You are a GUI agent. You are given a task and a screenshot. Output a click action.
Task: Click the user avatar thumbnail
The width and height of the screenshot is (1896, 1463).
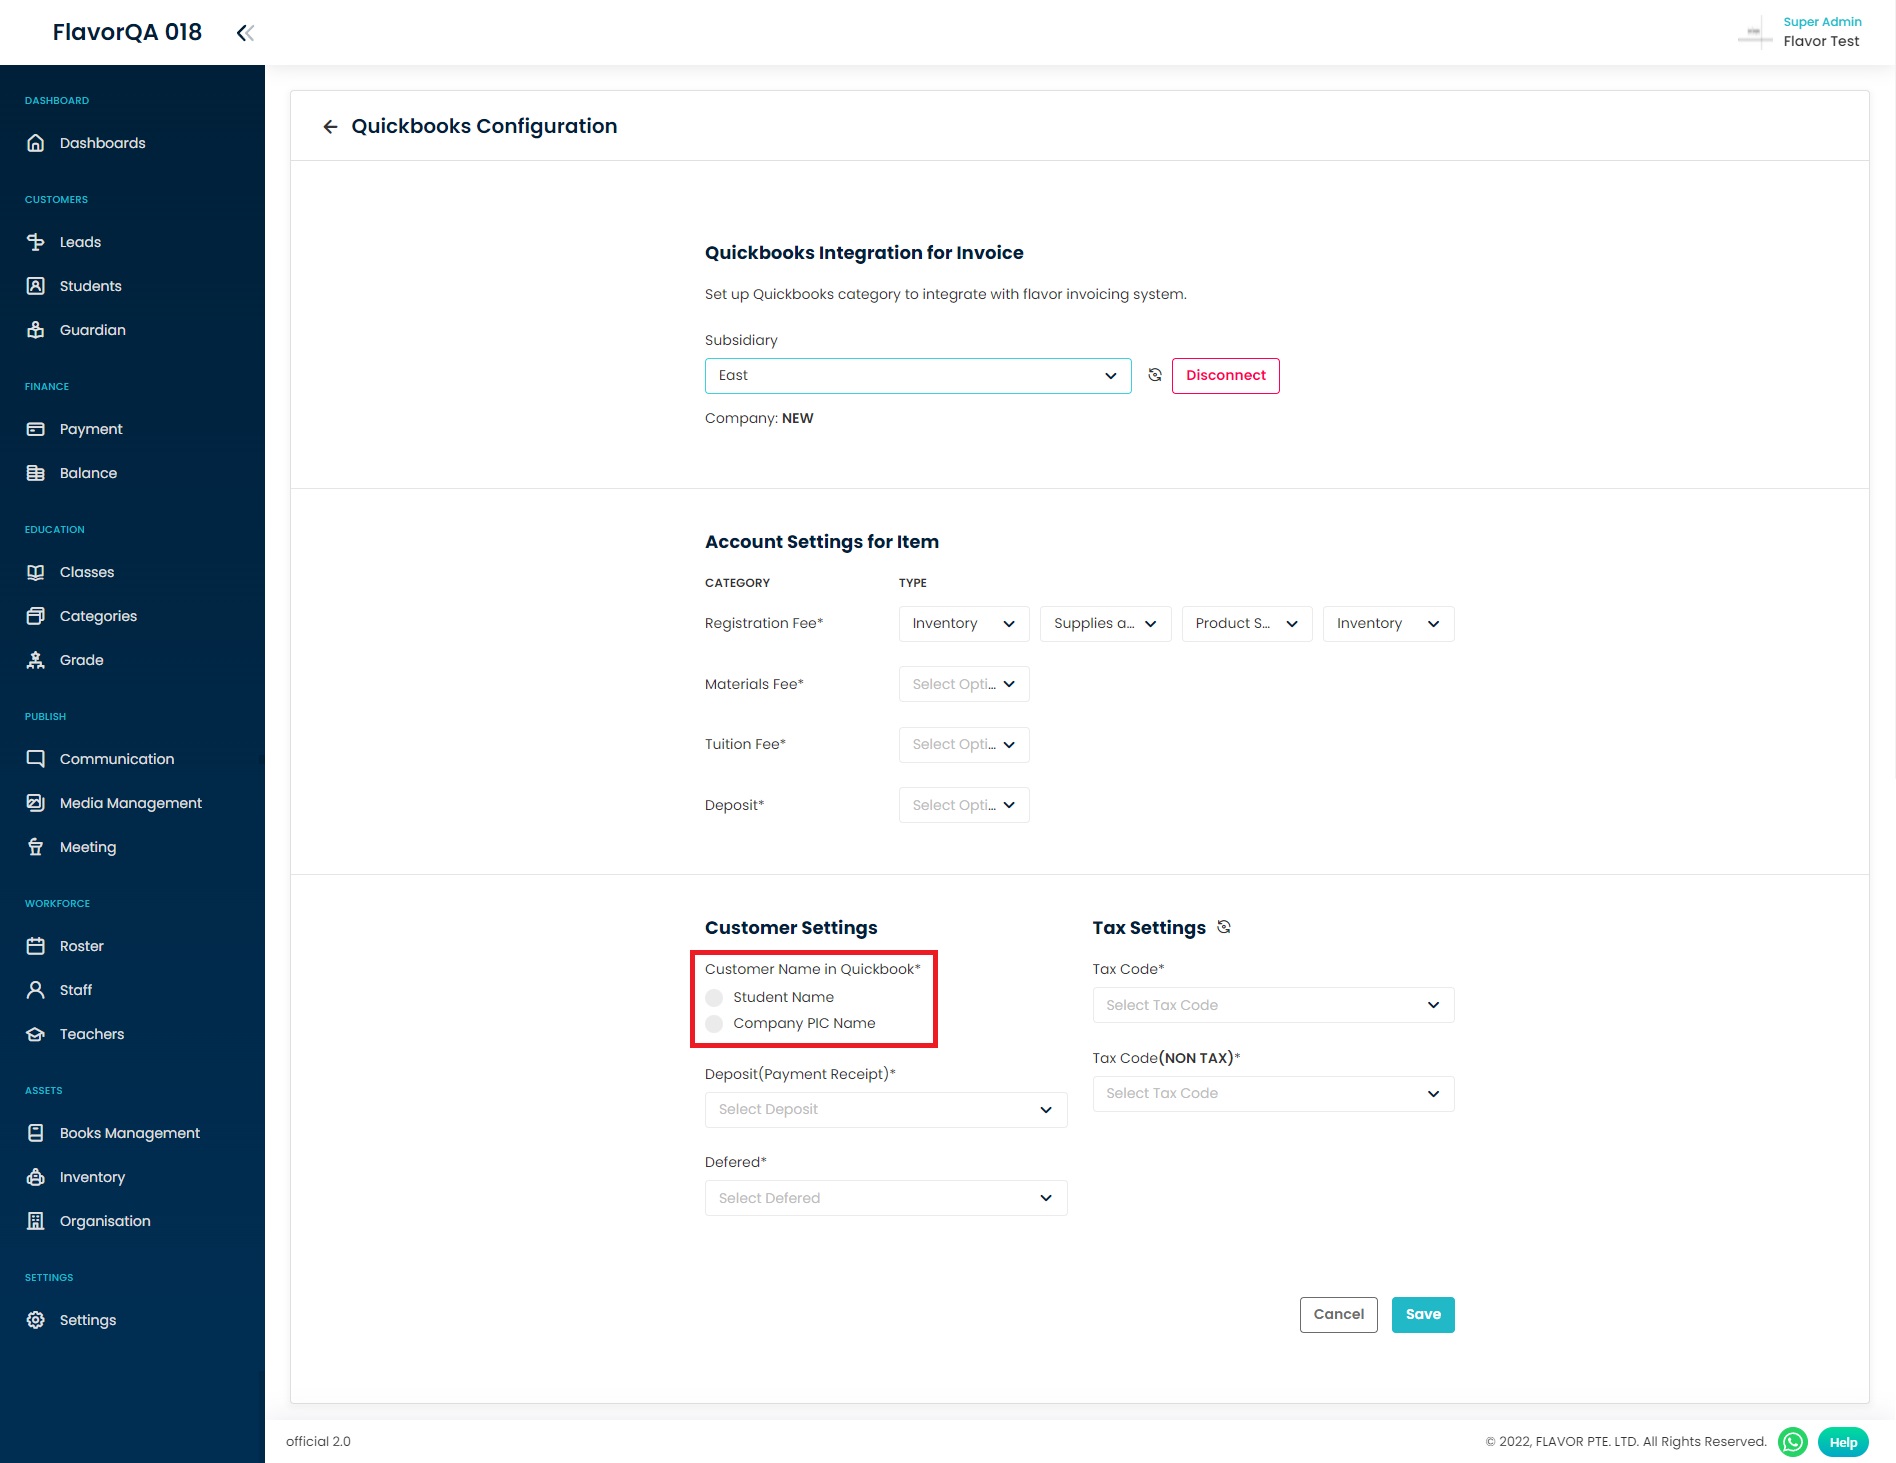coord(1755,32)
